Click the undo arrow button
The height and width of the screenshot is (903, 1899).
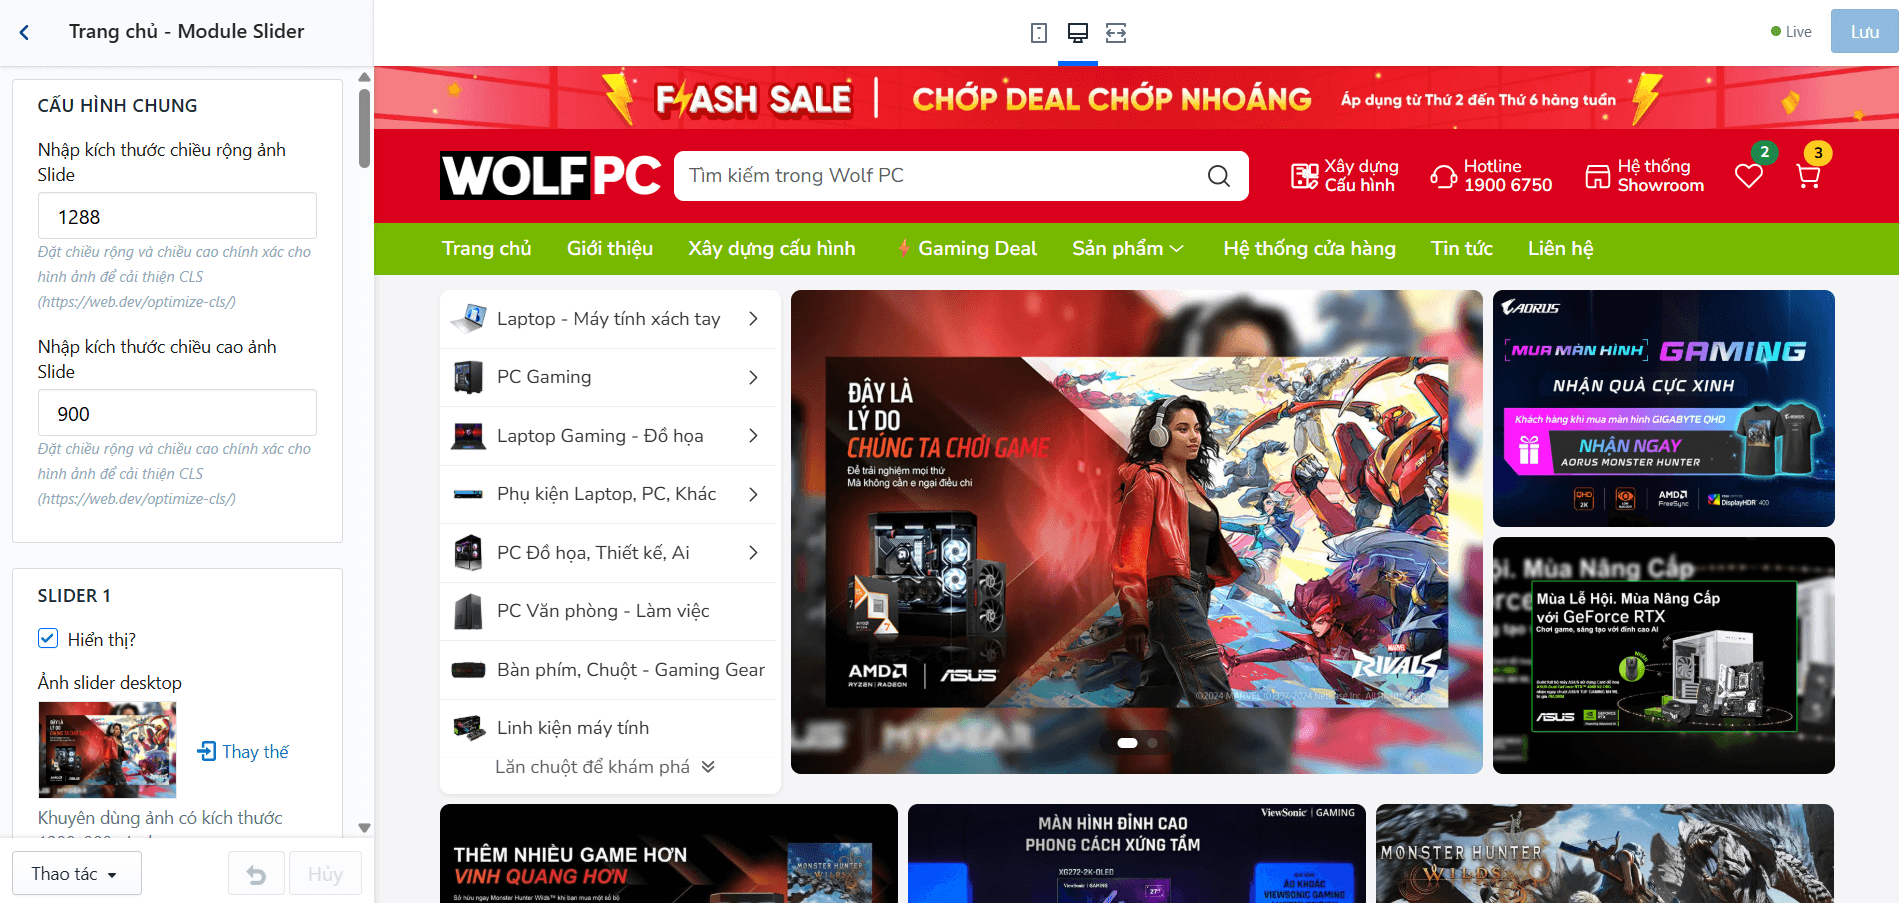(x=256, y=875)
